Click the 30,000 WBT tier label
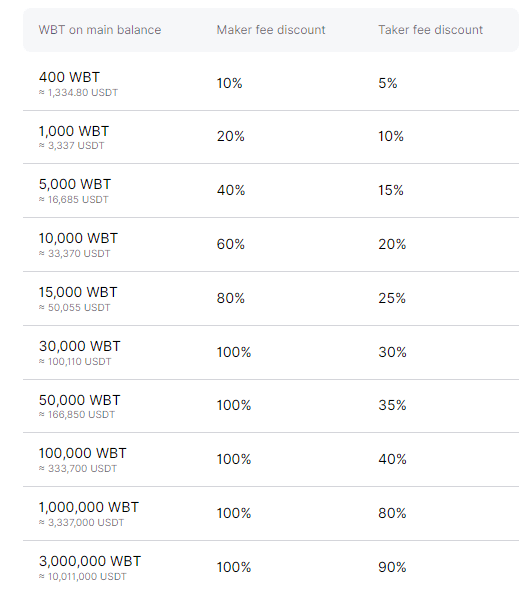The width and height of the screenshot is (530, 602). click(x=80, y=346)
